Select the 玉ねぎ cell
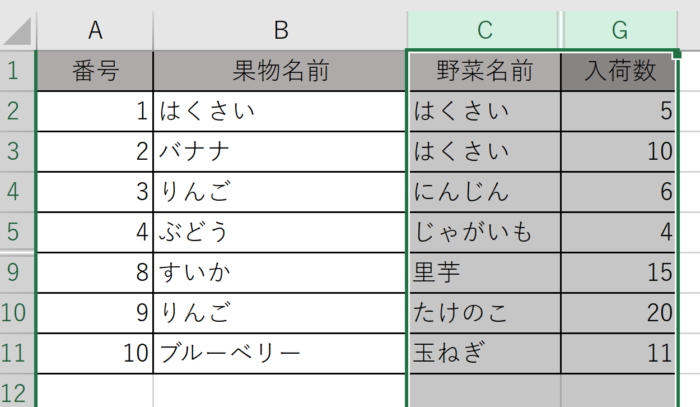 click(484, 352)
